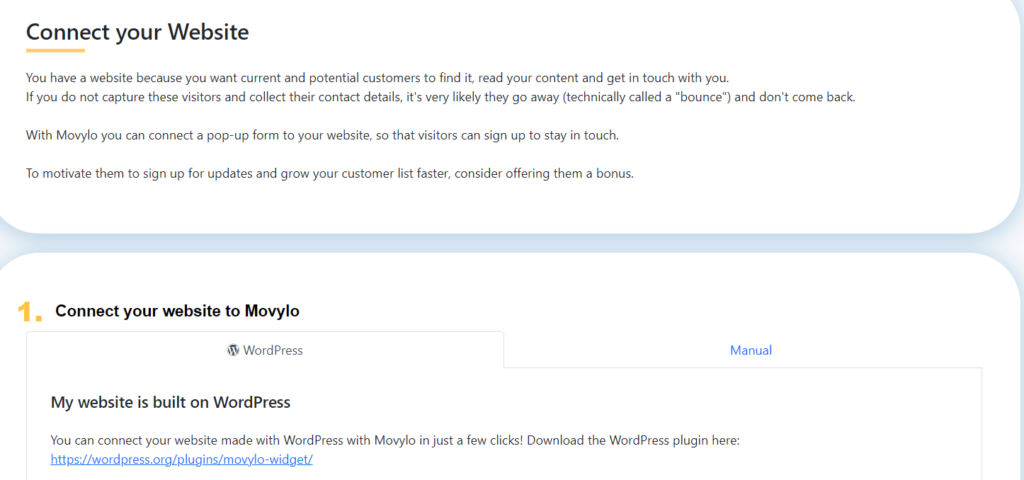Click the yellow underline below the page heading
The image size is (1024, 480).
tap(56, 50)
